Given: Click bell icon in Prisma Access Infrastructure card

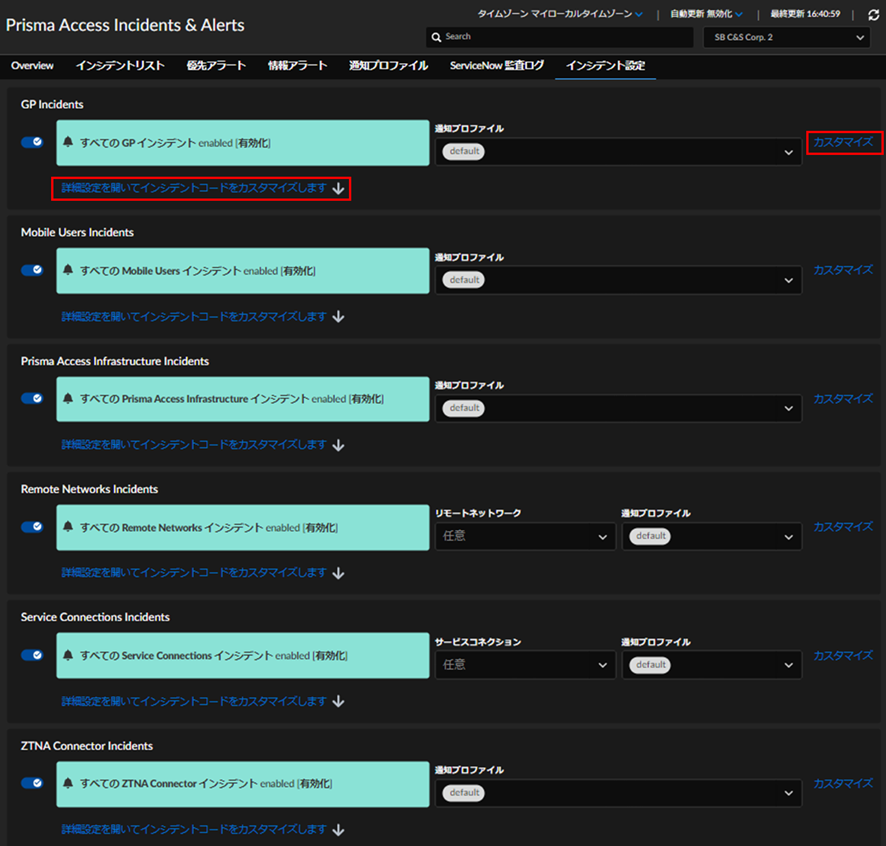Looking at the screenshot, I should 68,398.
